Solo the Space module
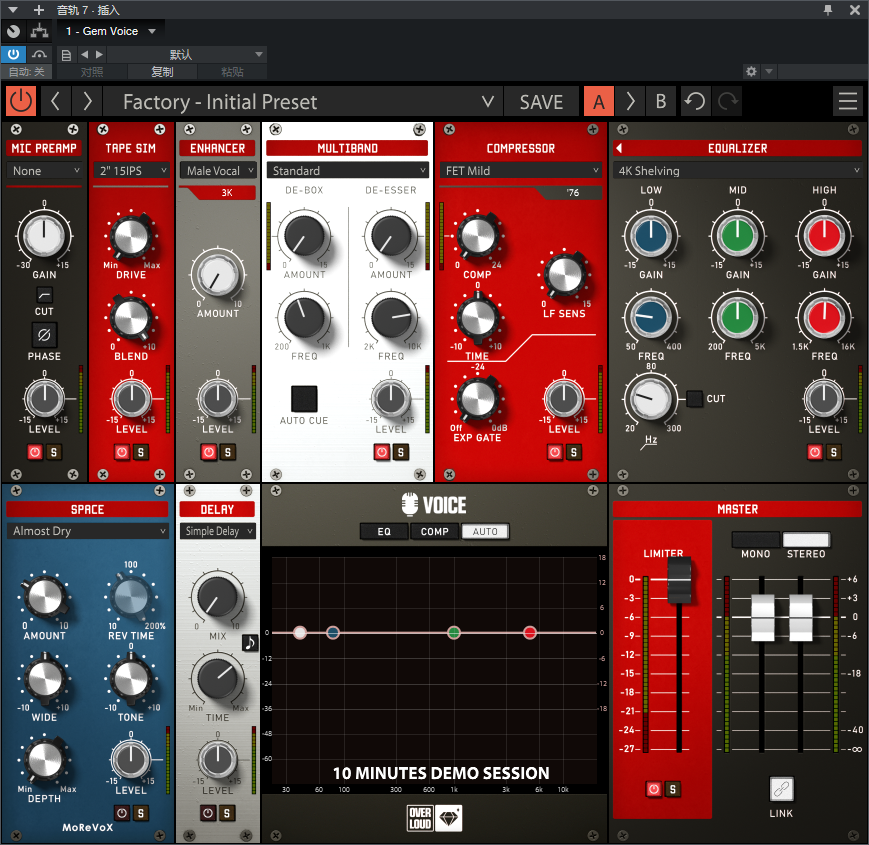 click(141, 813)
